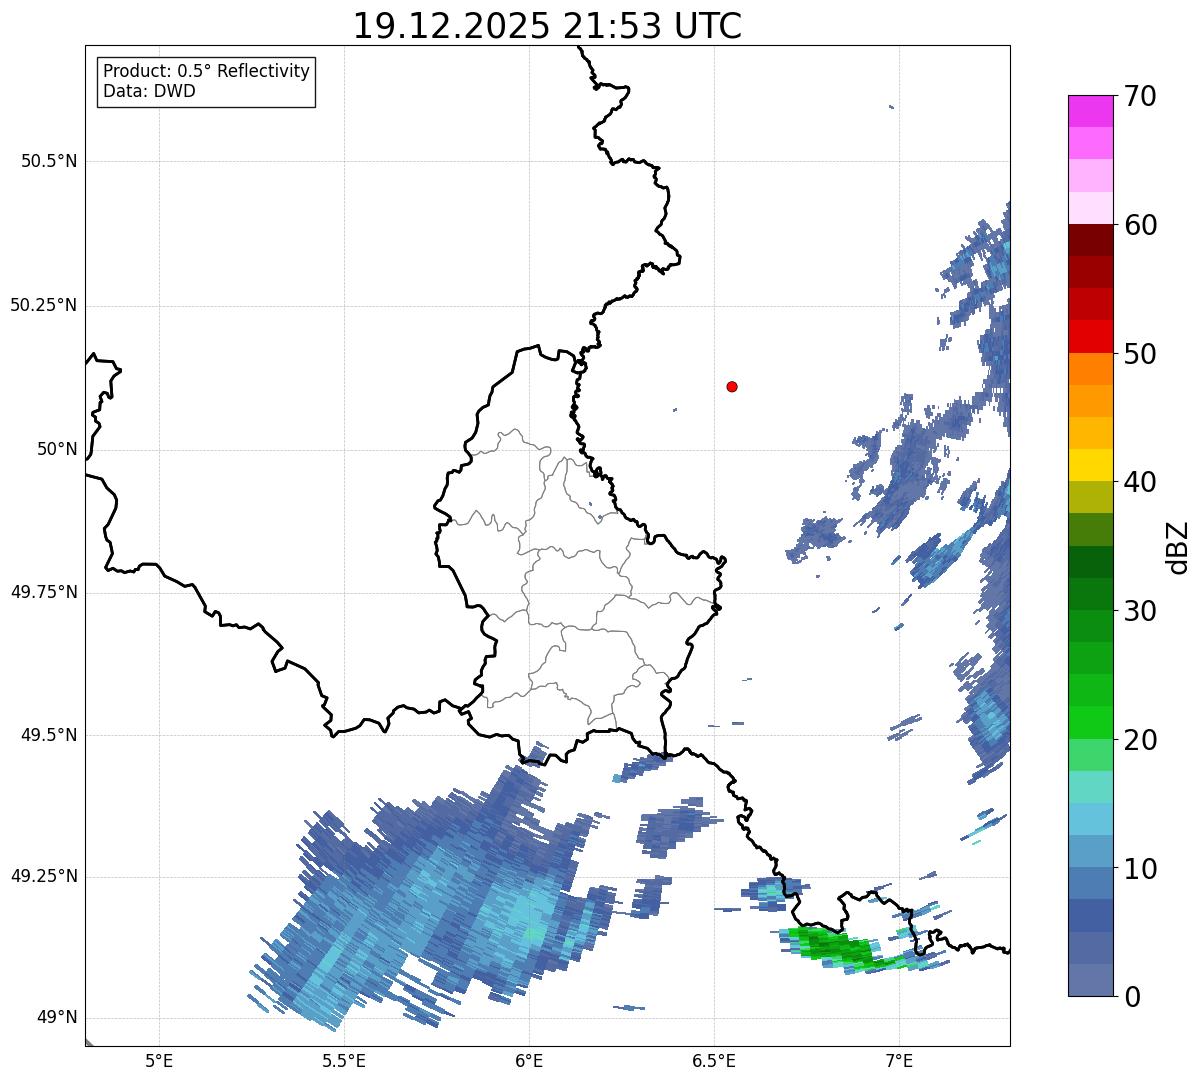Screen dimensions: 1202x1081
Task: Click the 49.25°N latitude label
Action: coord(43,876)
